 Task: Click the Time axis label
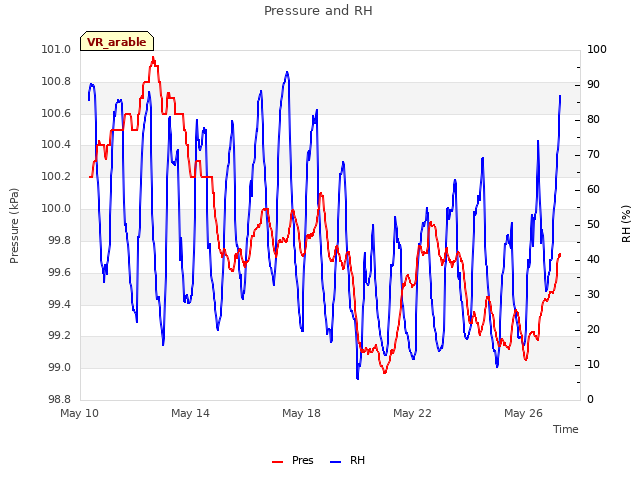pos(566,429)
